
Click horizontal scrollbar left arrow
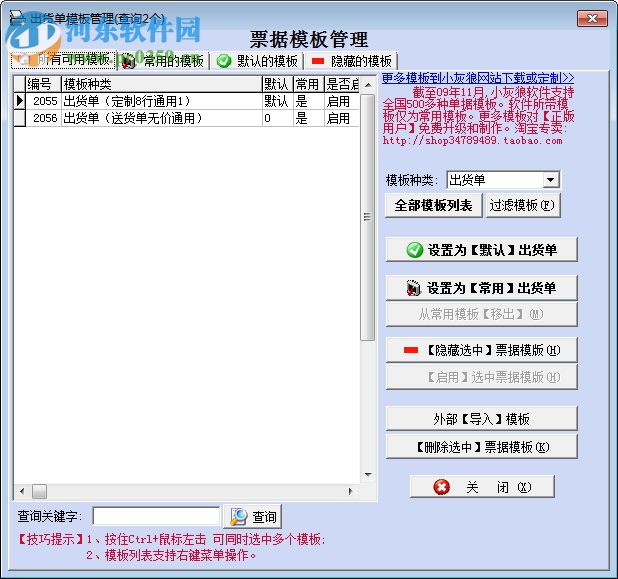22,491
